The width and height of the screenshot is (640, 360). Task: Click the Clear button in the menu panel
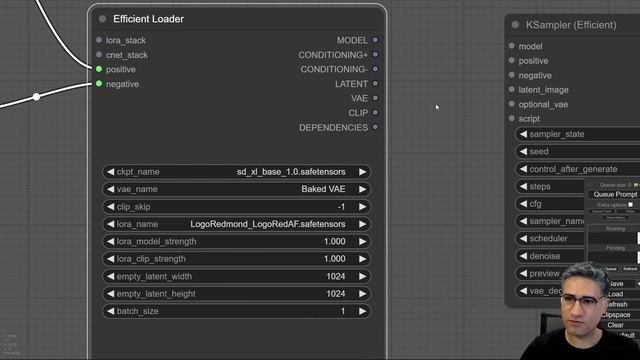click(616, 325)
